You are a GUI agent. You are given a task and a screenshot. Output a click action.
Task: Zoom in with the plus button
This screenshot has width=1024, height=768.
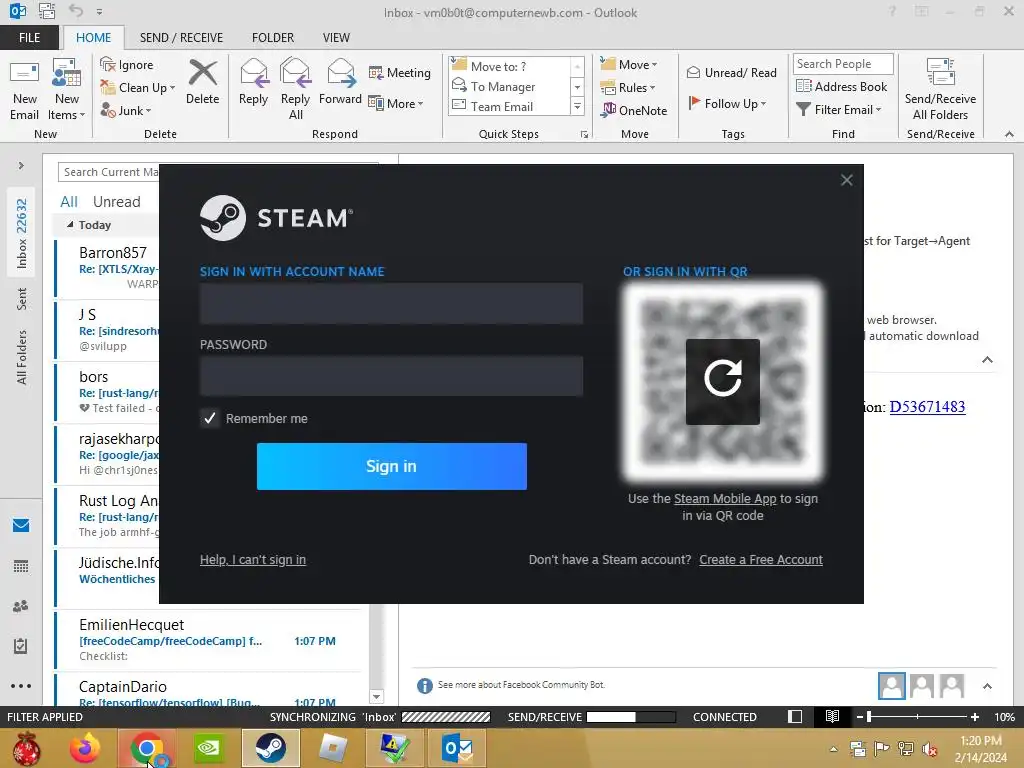[x=974, y=717]
